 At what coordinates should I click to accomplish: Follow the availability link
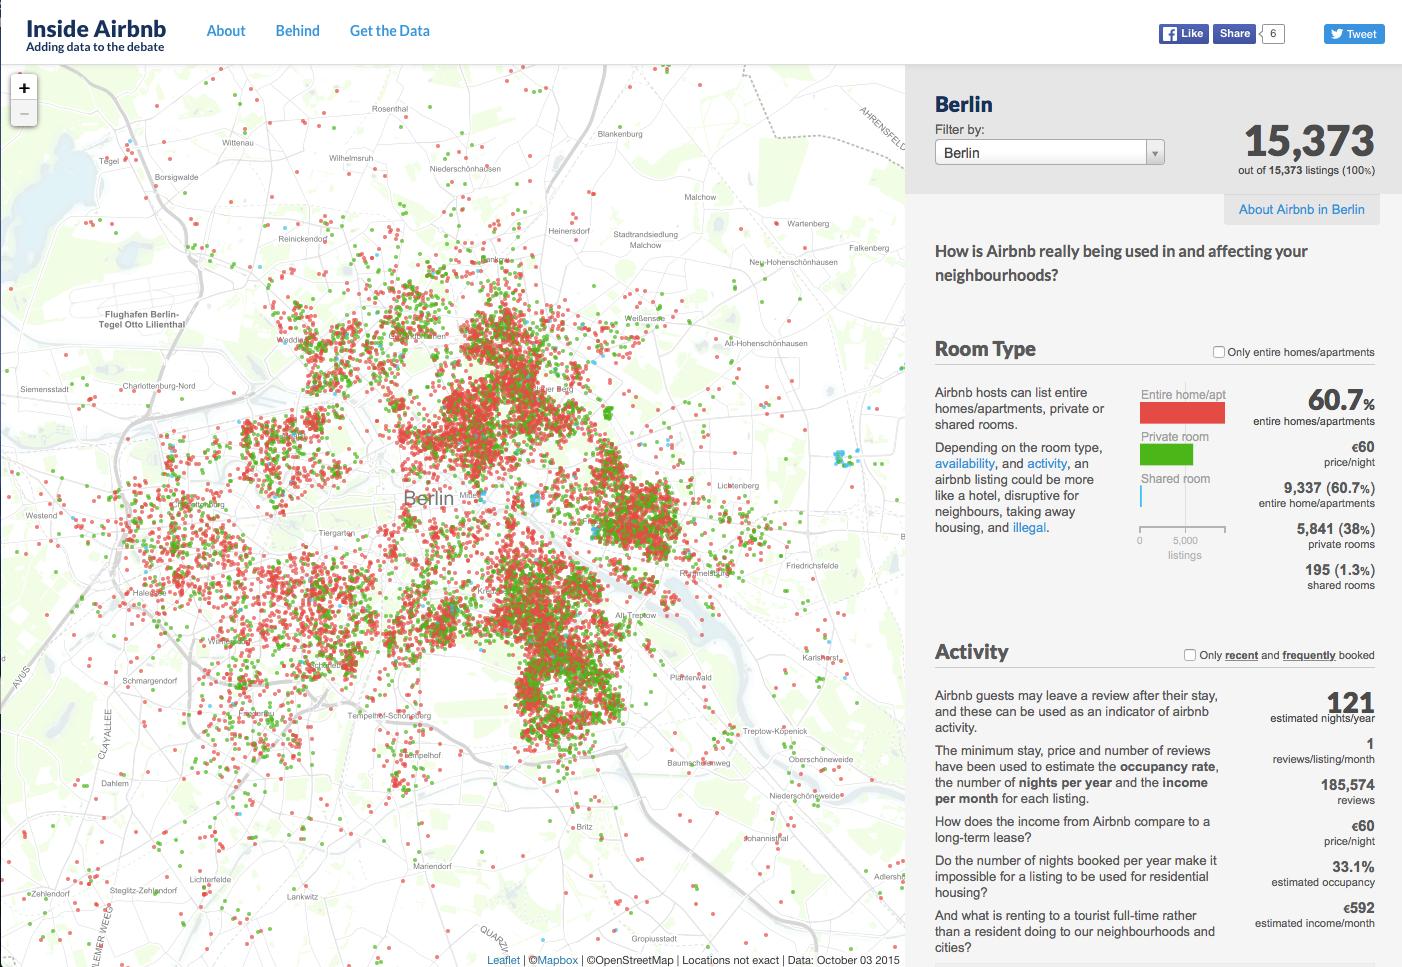965,464
